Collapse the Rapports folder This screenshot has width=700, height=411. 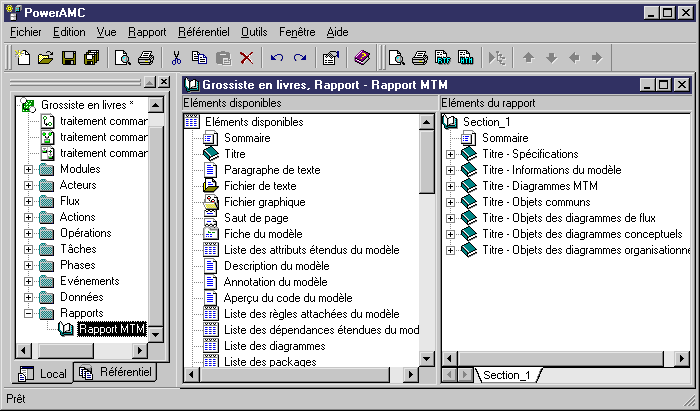pyautogui.click(x=29, y=313)
